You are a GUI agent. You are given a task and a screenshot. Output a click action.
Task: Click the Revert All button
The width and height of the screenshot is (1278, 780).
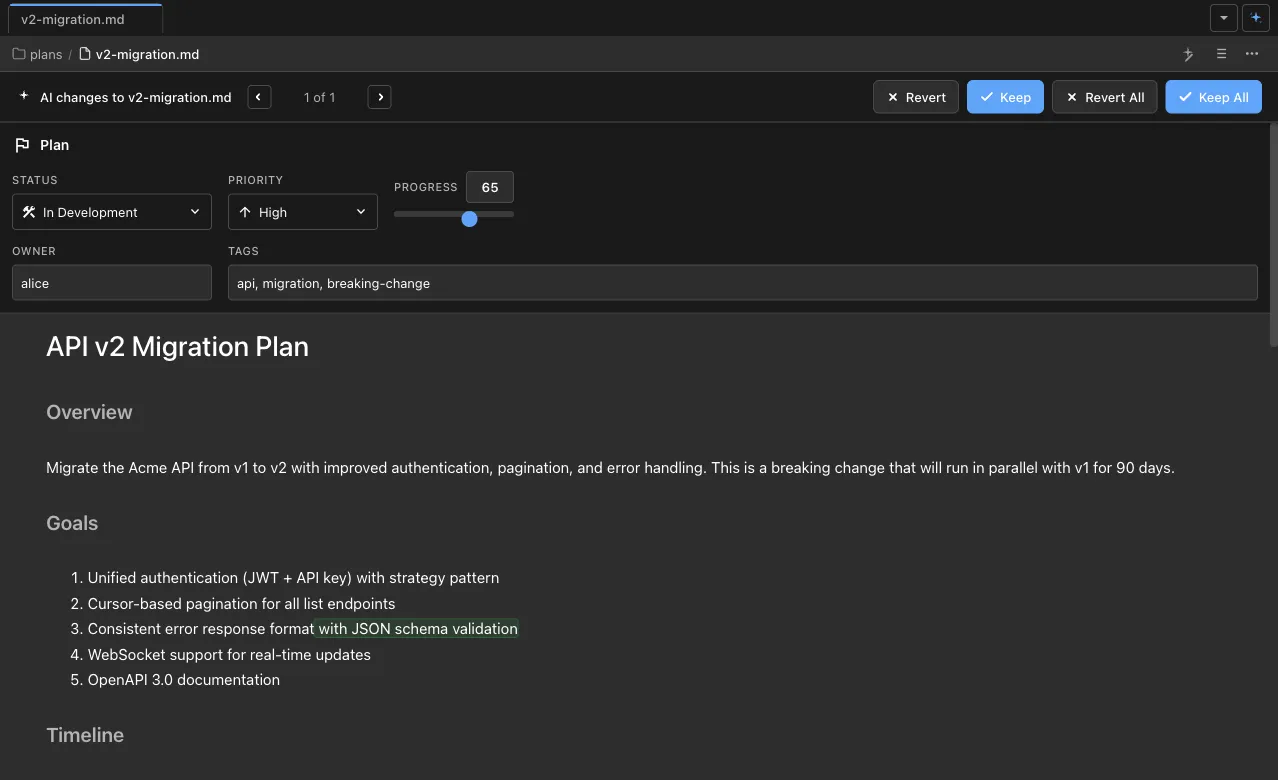[x=1104, y=97]
